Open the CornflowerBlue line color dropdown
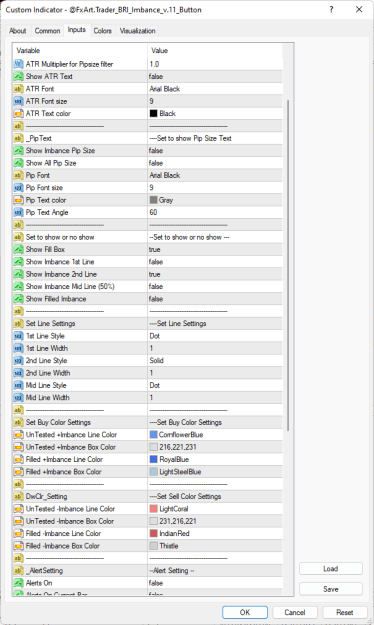 click(215, 435)
